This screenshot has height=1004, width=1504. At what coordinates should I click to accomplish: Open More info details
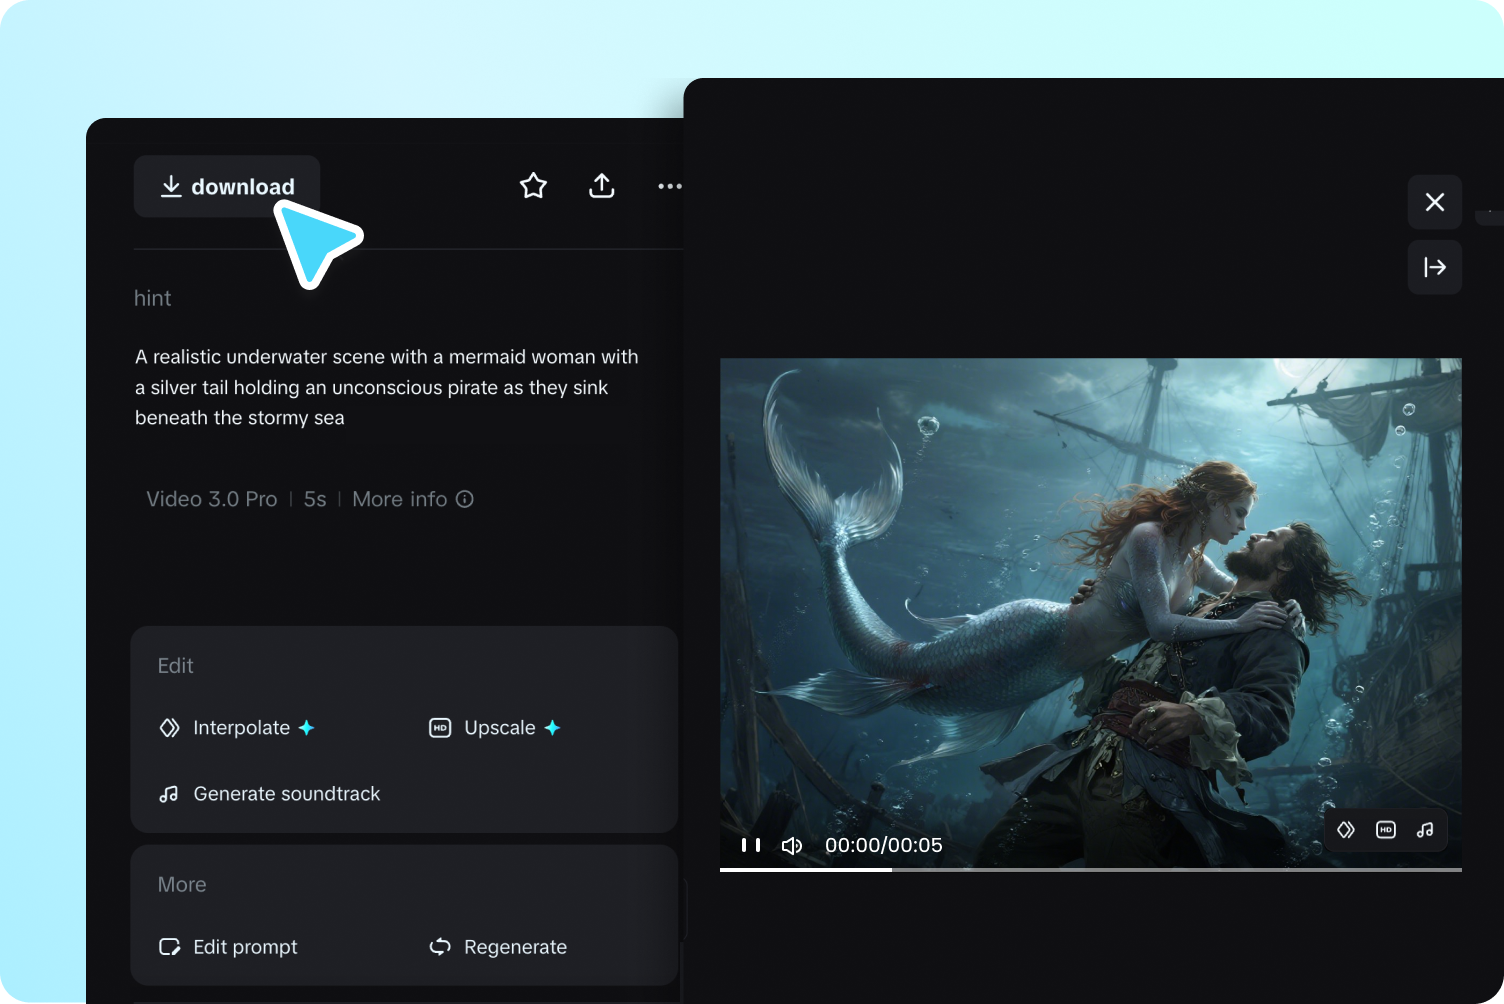click(x=412, y=498)
